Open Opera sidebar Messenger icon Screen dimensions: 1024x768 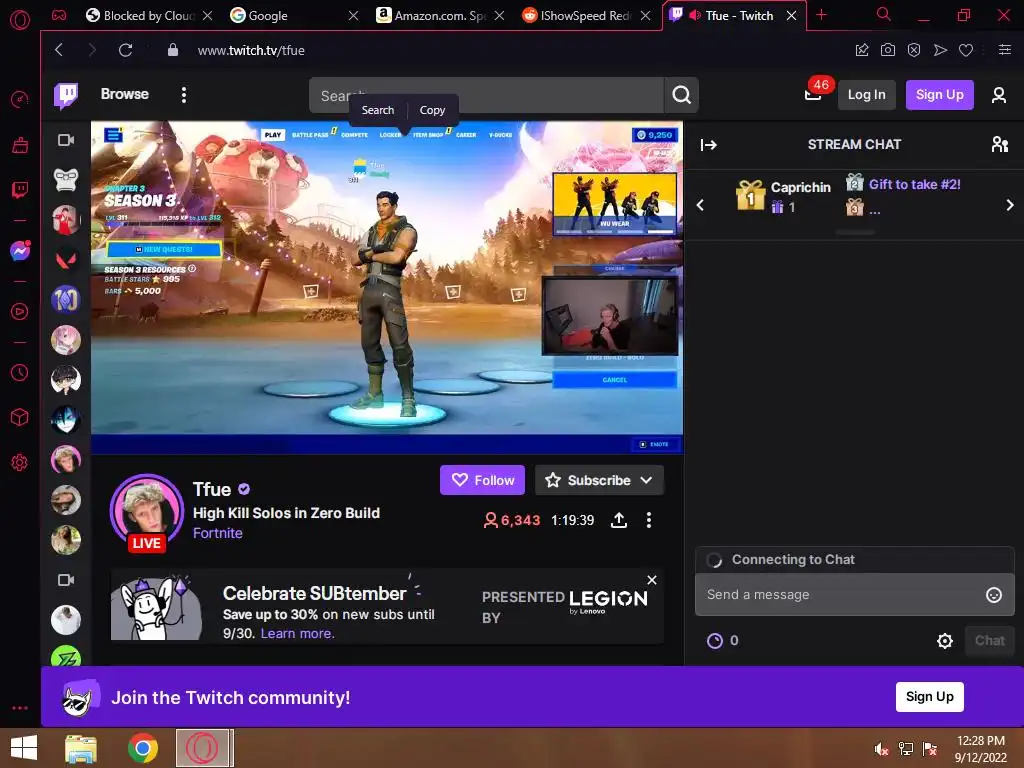tap(20, 251)
